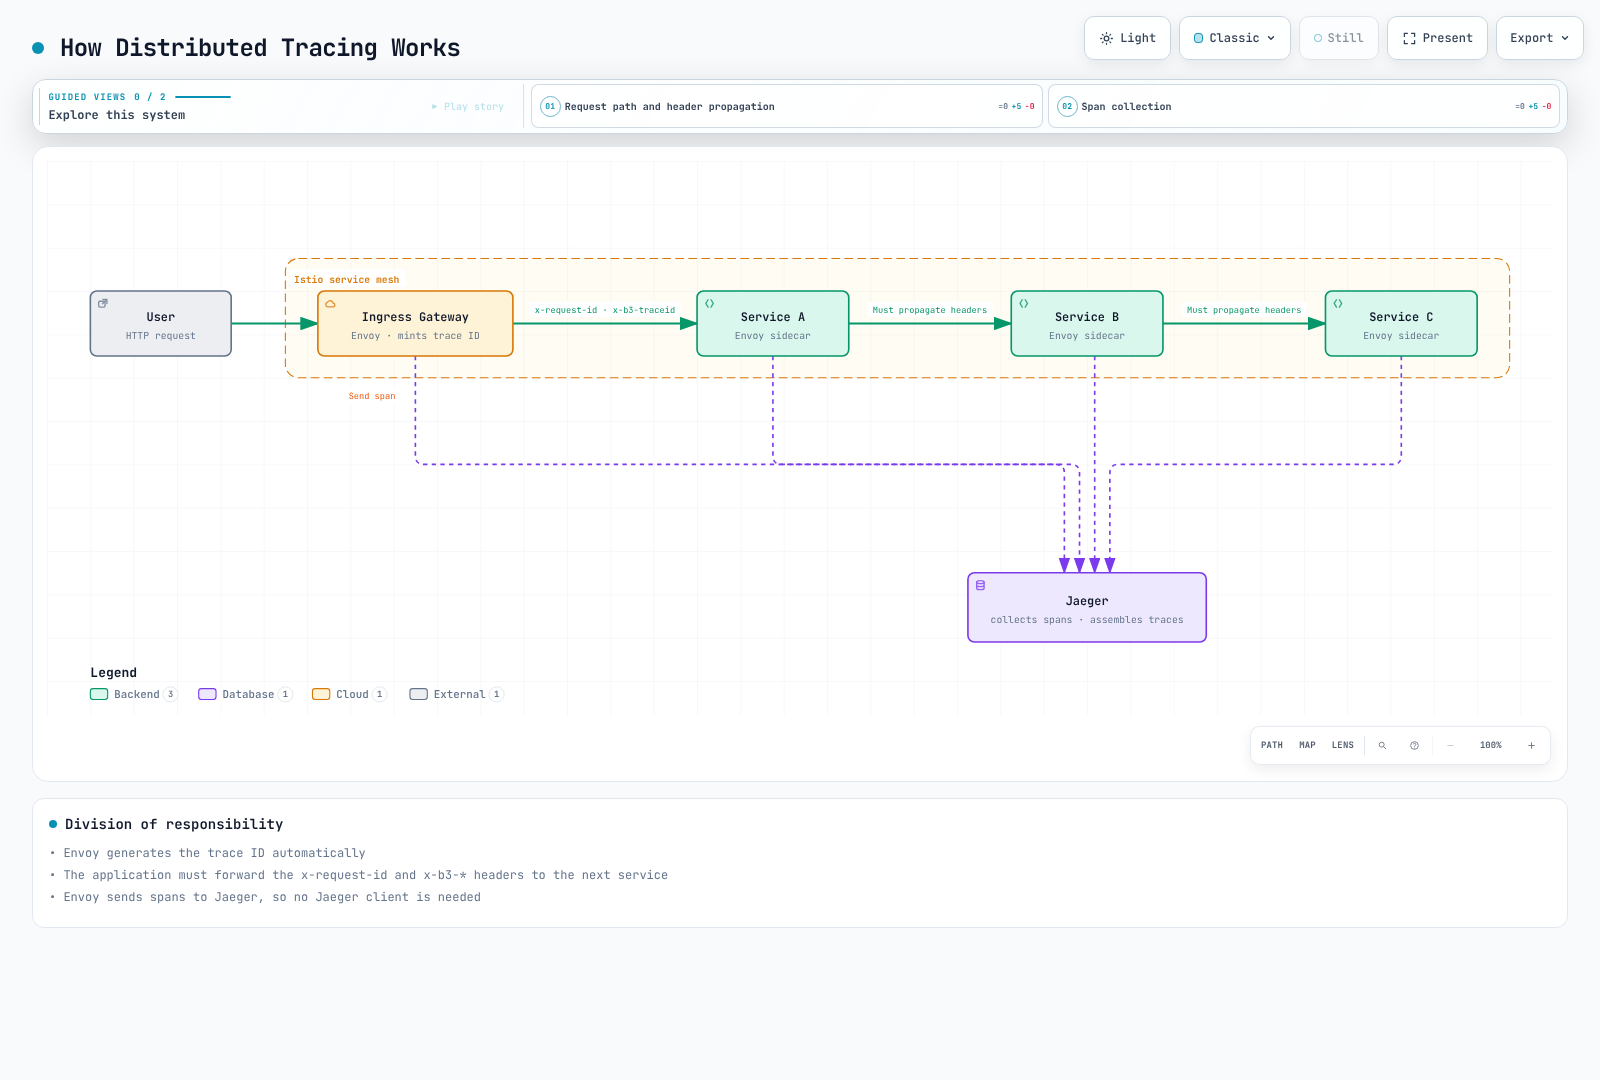Screen dimensions: 1600x1080
Task: Click the x-request-id · x-b3-traceid edge label
Action: pos(605,310)
